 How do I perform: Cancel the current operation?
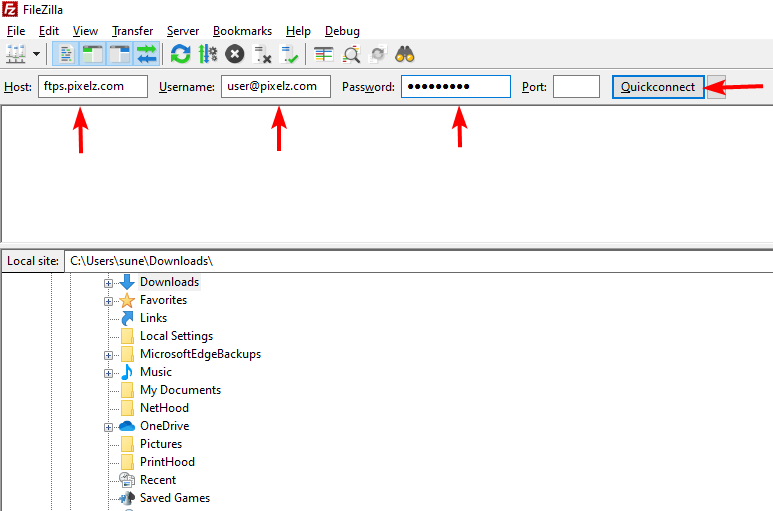click(235, 54)
